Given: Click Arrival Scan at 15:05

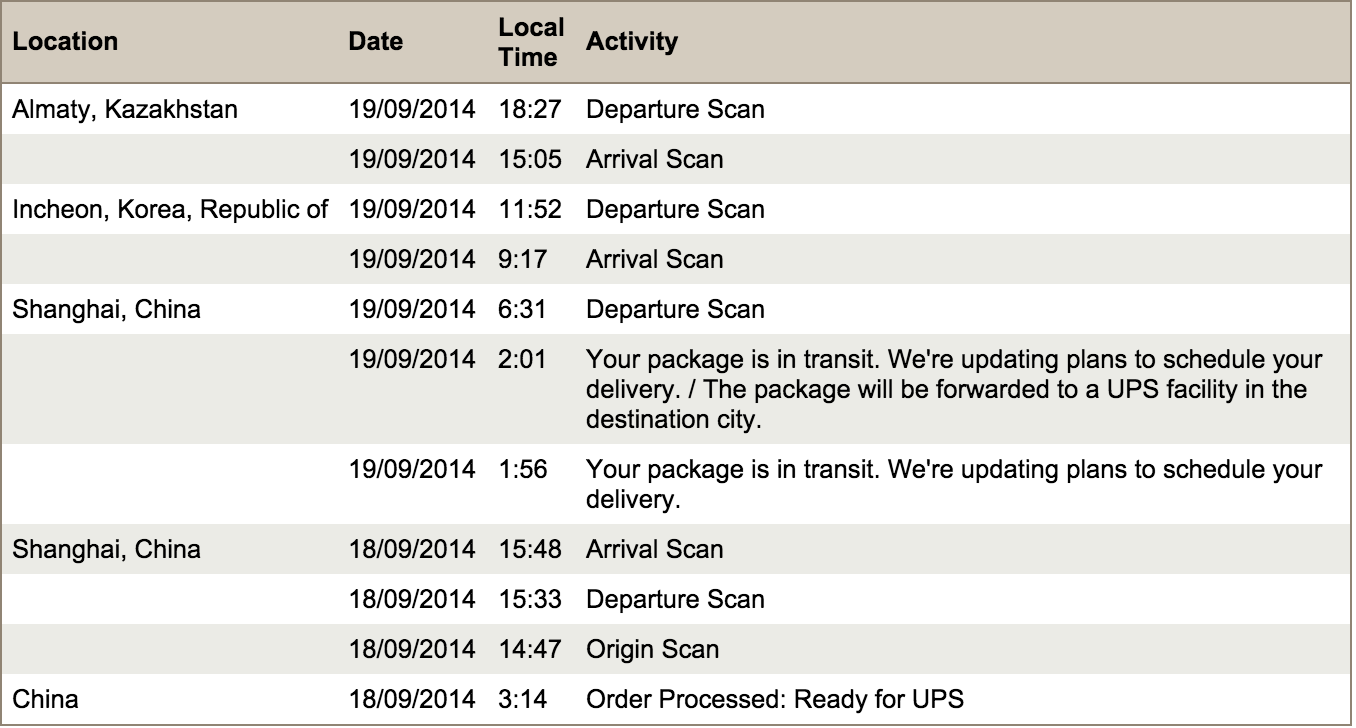Looking at the screenshot, I should [654, 159].
